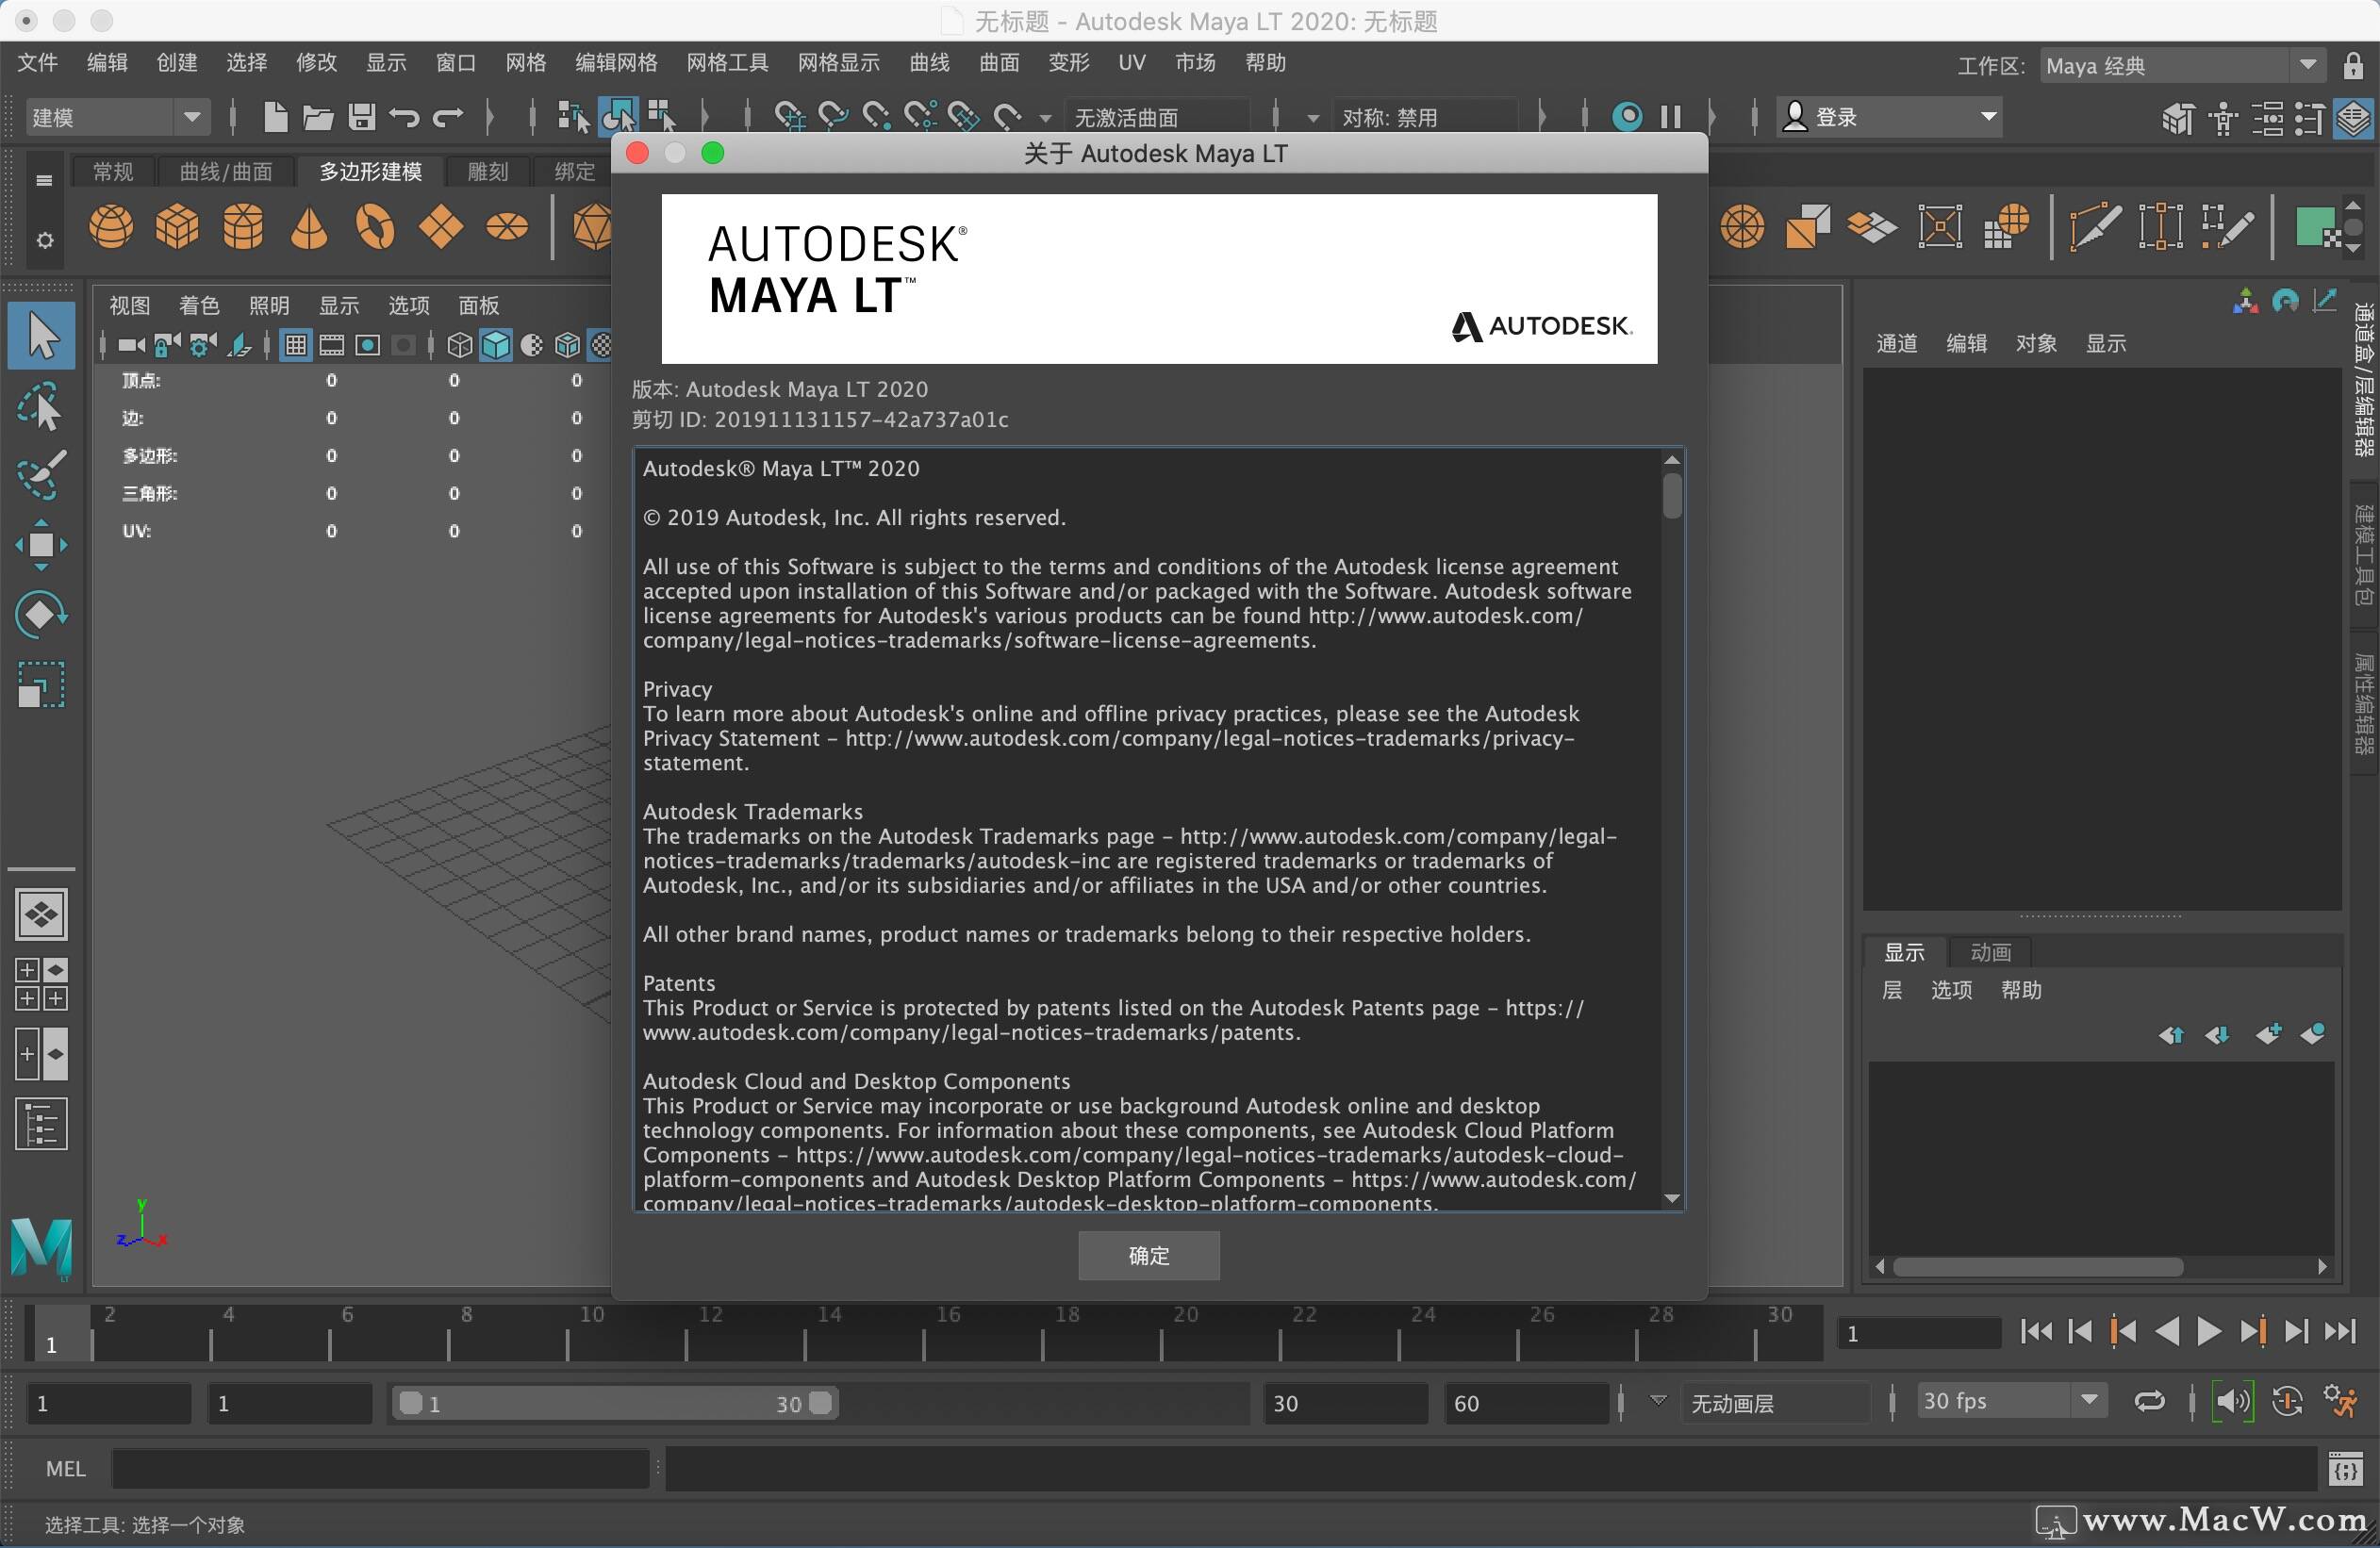Create a polygon torus from shelf
Screen dimensions: 2380x1548
(x=375, y=226)
